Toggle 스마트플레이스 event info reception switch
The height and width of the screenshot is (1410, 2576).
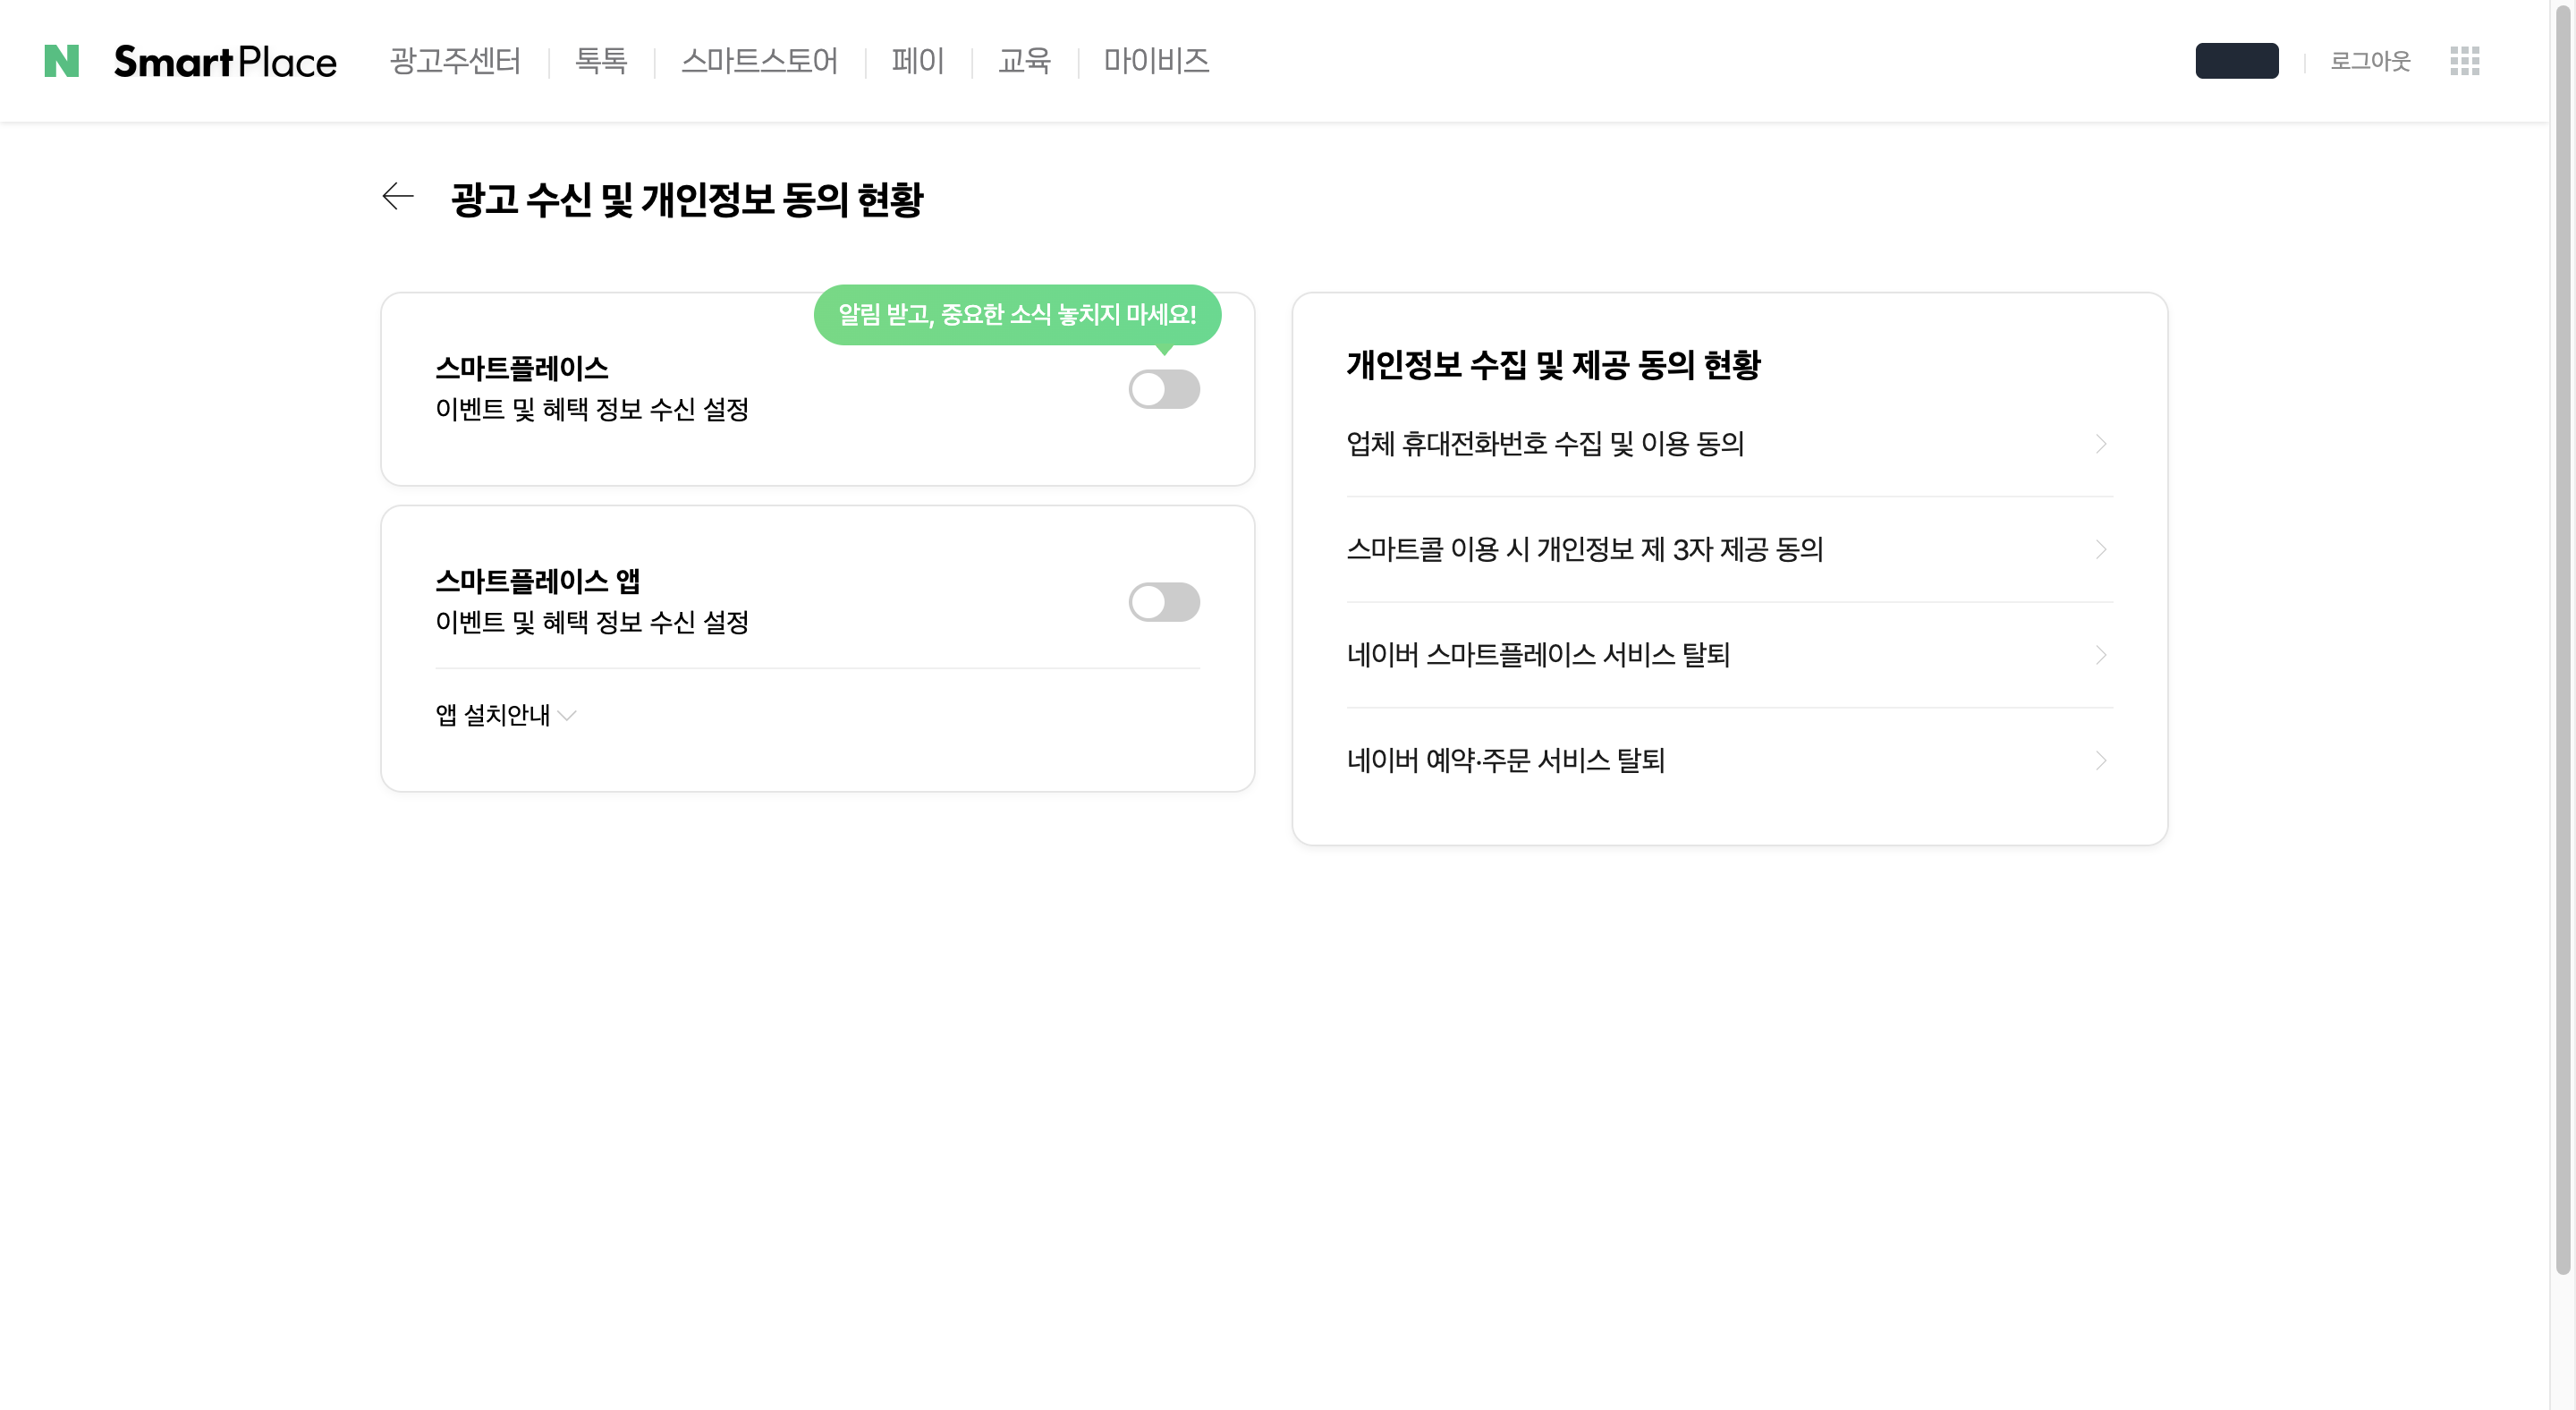[x=1164, y=389]
